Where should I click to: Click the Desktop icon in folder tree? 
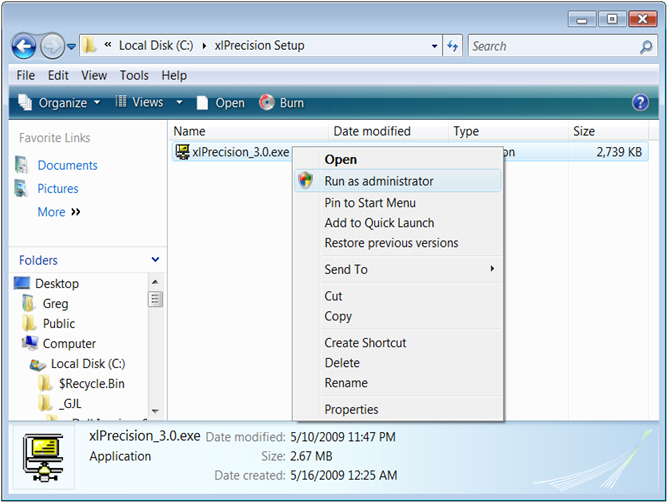[22, 283]
